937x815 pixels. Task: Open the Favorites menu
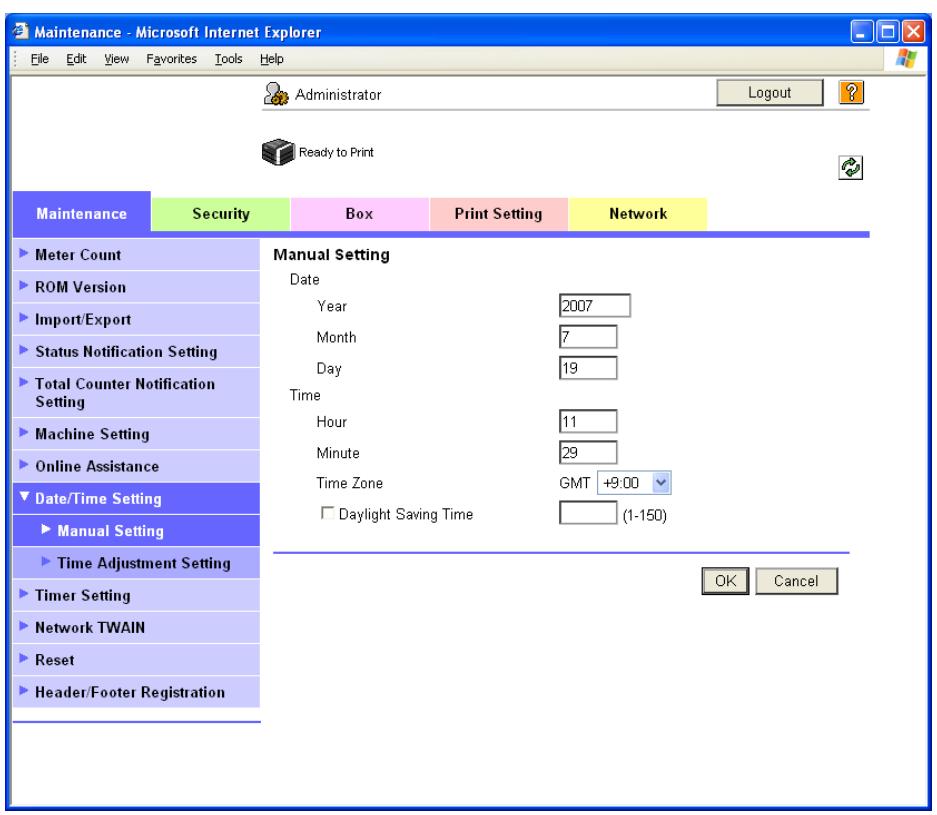pyautogui.click(x=172, y=59)
